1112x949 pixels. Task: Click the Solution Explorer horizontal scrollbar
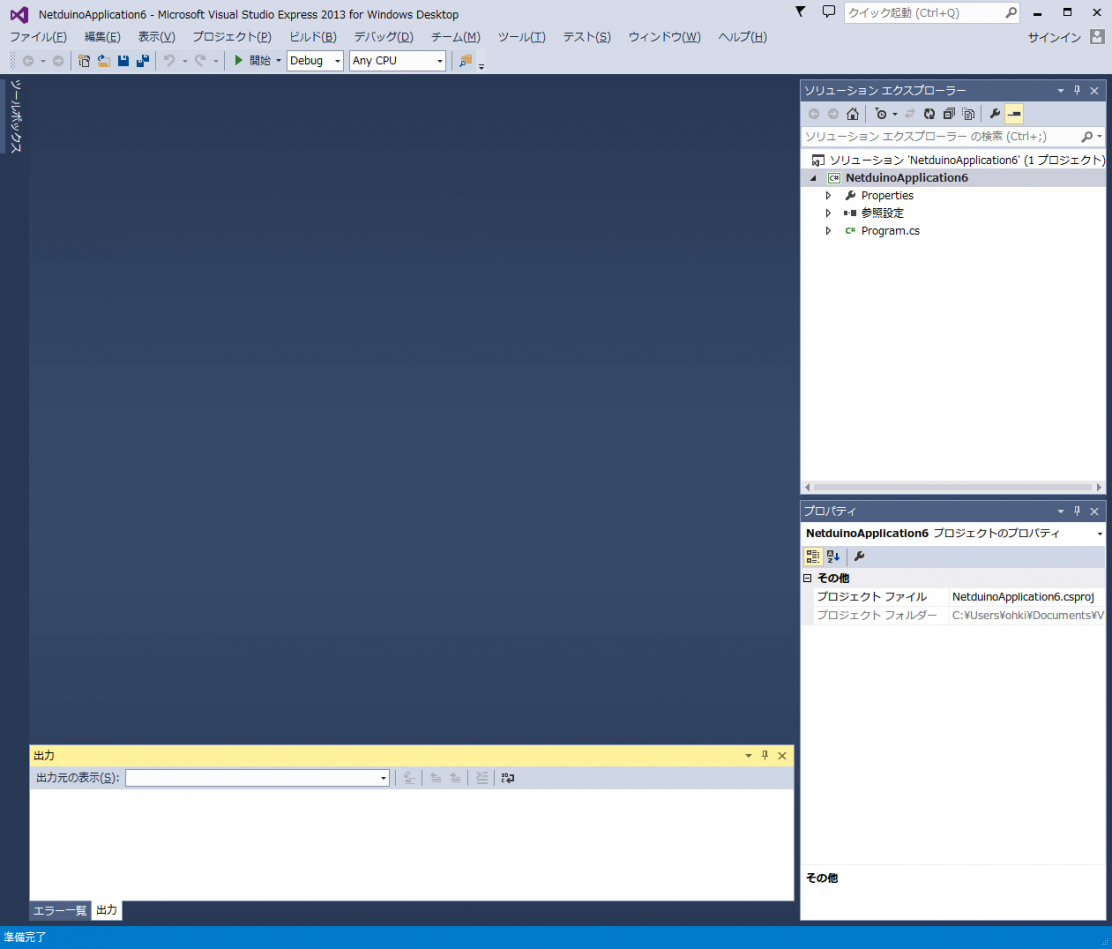(950, 487)
